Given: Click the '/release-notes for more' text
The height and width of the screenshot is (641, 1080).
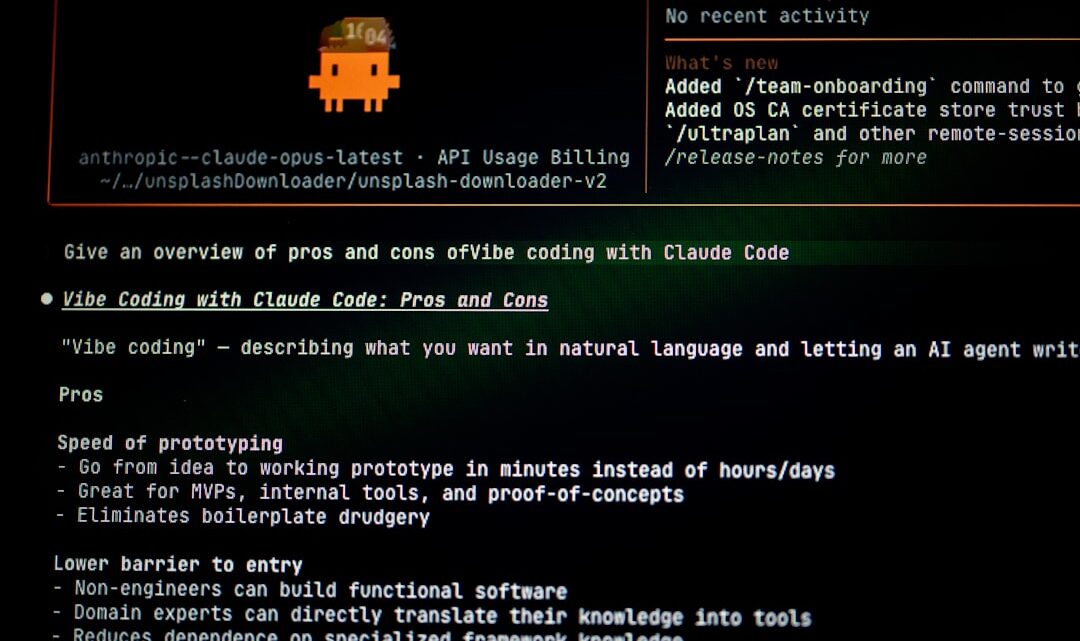Looking at the screenshot, I should [796, 158].
